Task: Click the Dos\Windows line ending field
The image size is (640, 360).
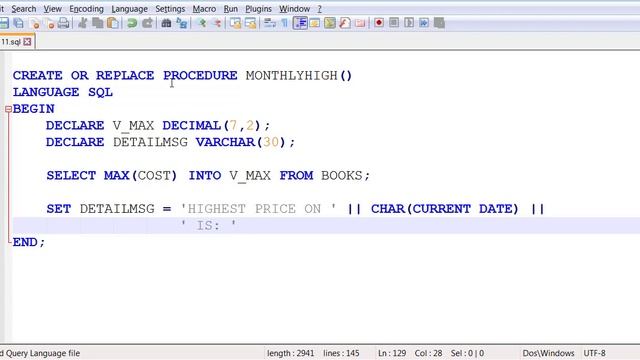Action: (548, 353)
